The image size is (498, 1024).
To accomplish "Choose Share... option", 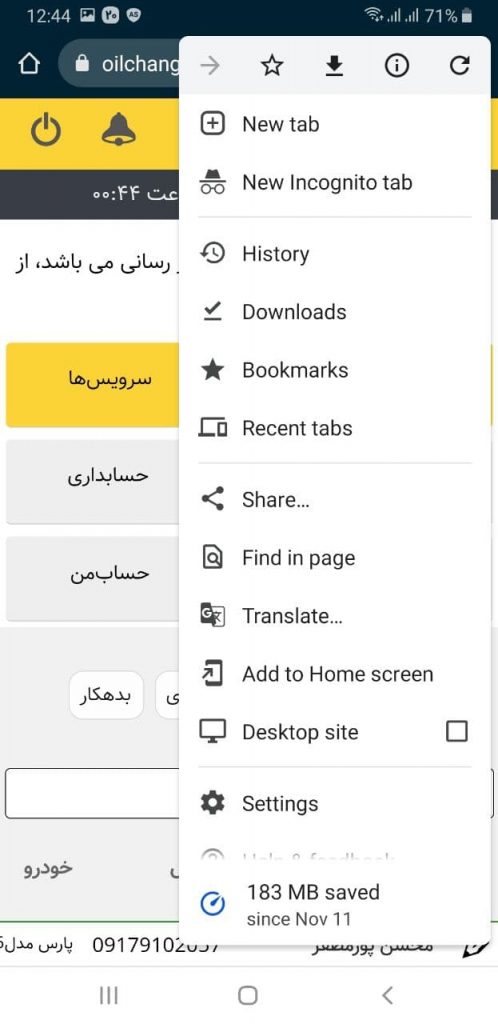I will tap(334, 500).
